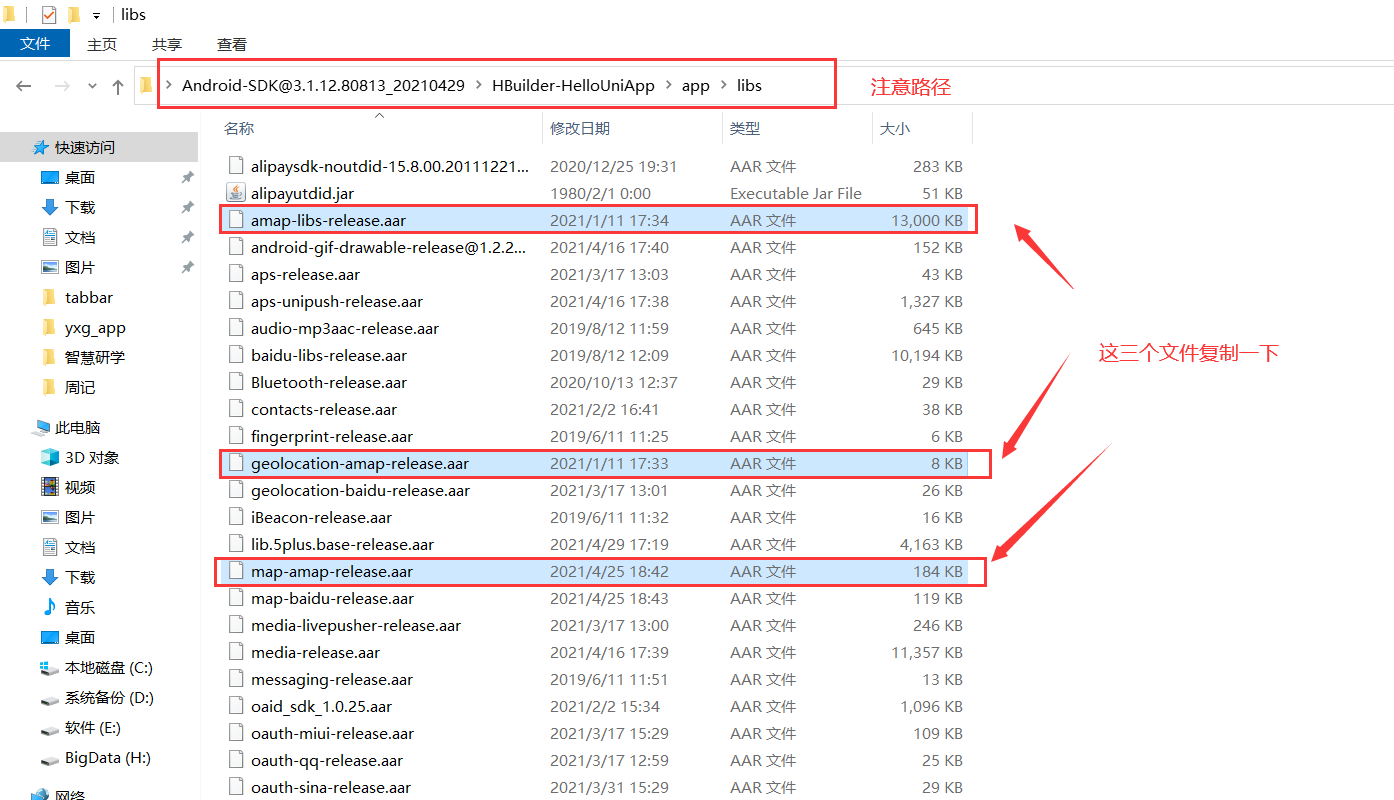
Task: Open pinned 桌面 under quick access
Action: (x=80, y=177)
